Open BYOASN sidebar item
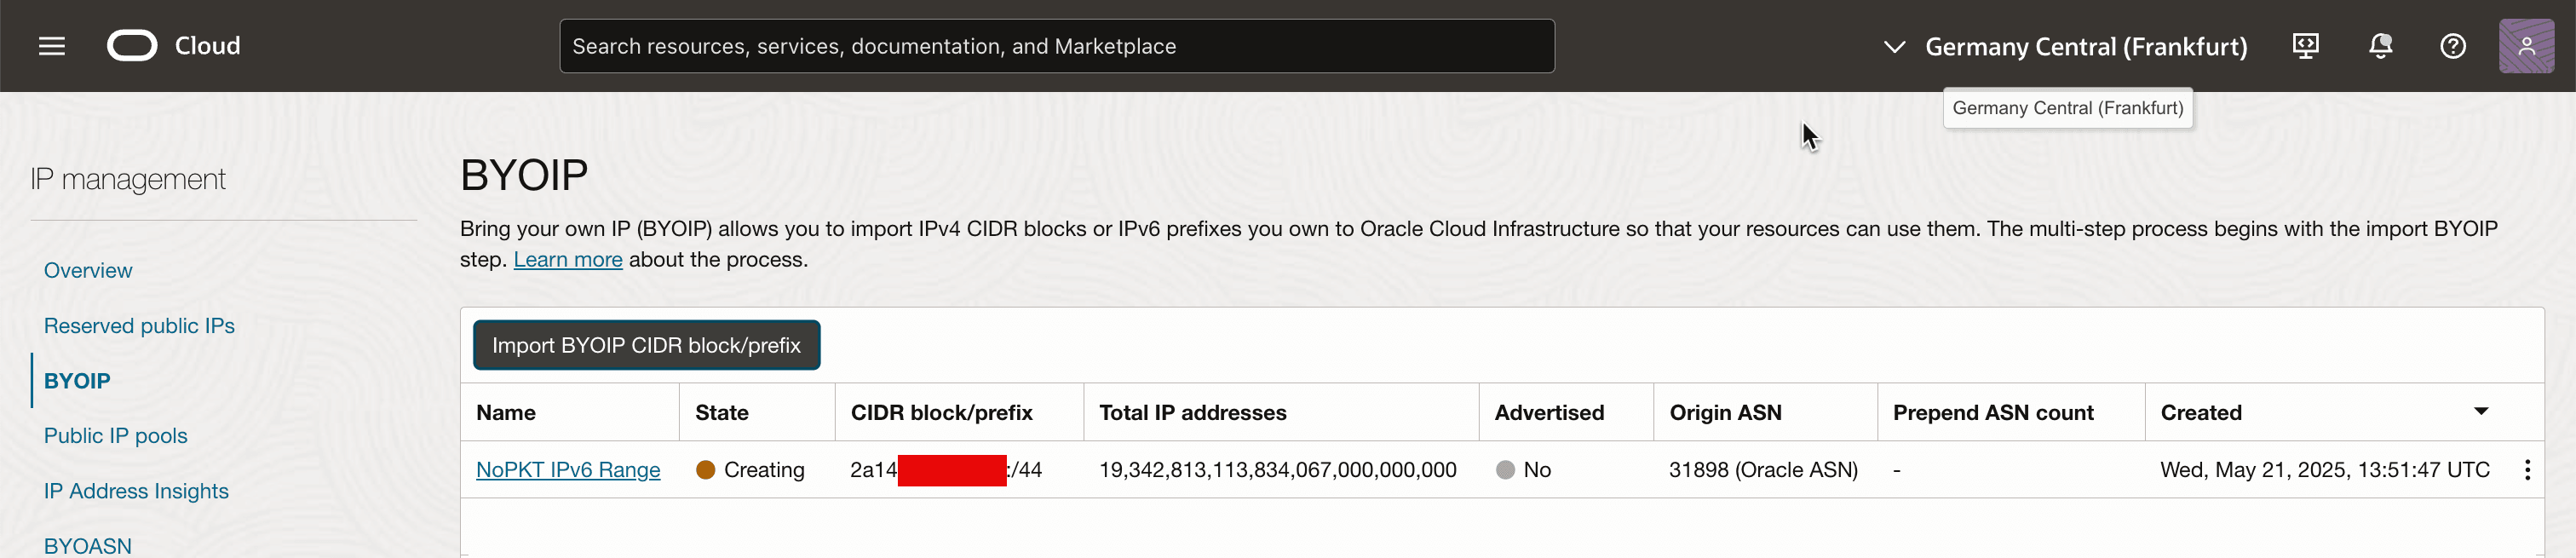This screenshot has height=558, width=2576. coord(88,545)
